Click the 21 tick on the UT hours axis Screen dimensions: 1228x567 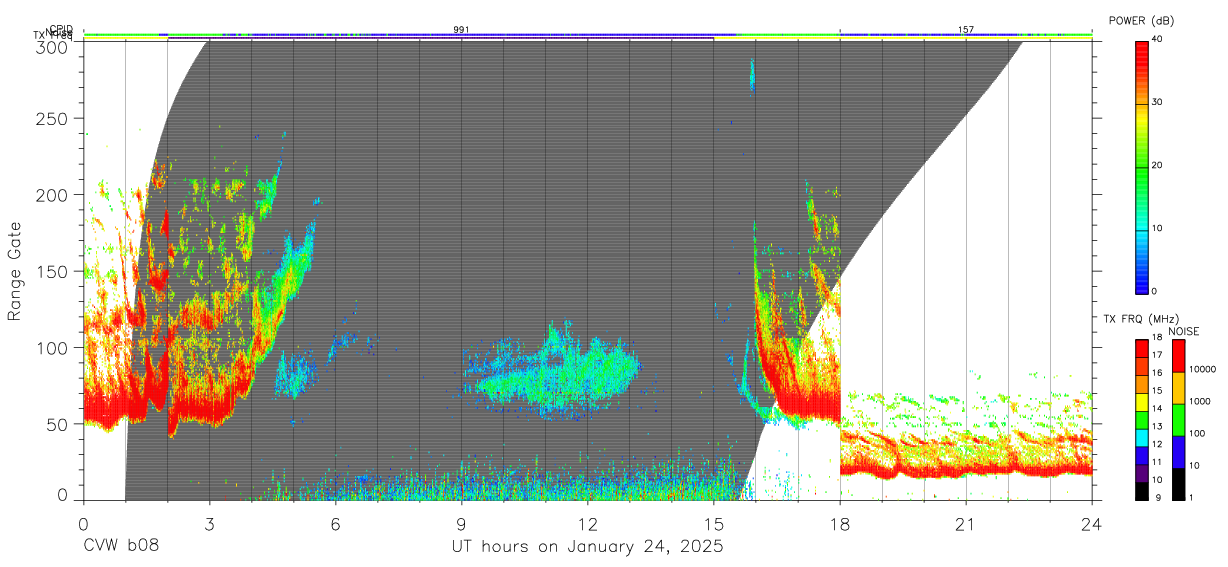click(x=966, y=523)
